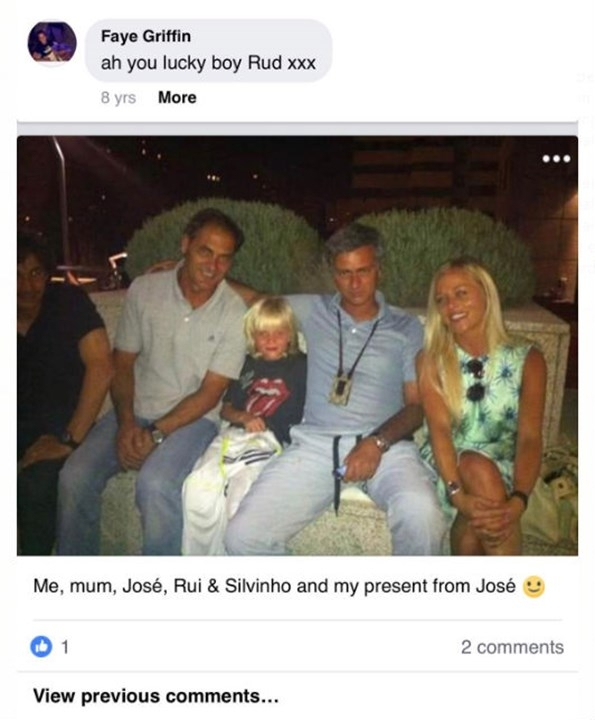This screenshot has width=595, height=720.
Task: Open Faye Griffin's profile via her name
Action: click(x=146, y=36)
